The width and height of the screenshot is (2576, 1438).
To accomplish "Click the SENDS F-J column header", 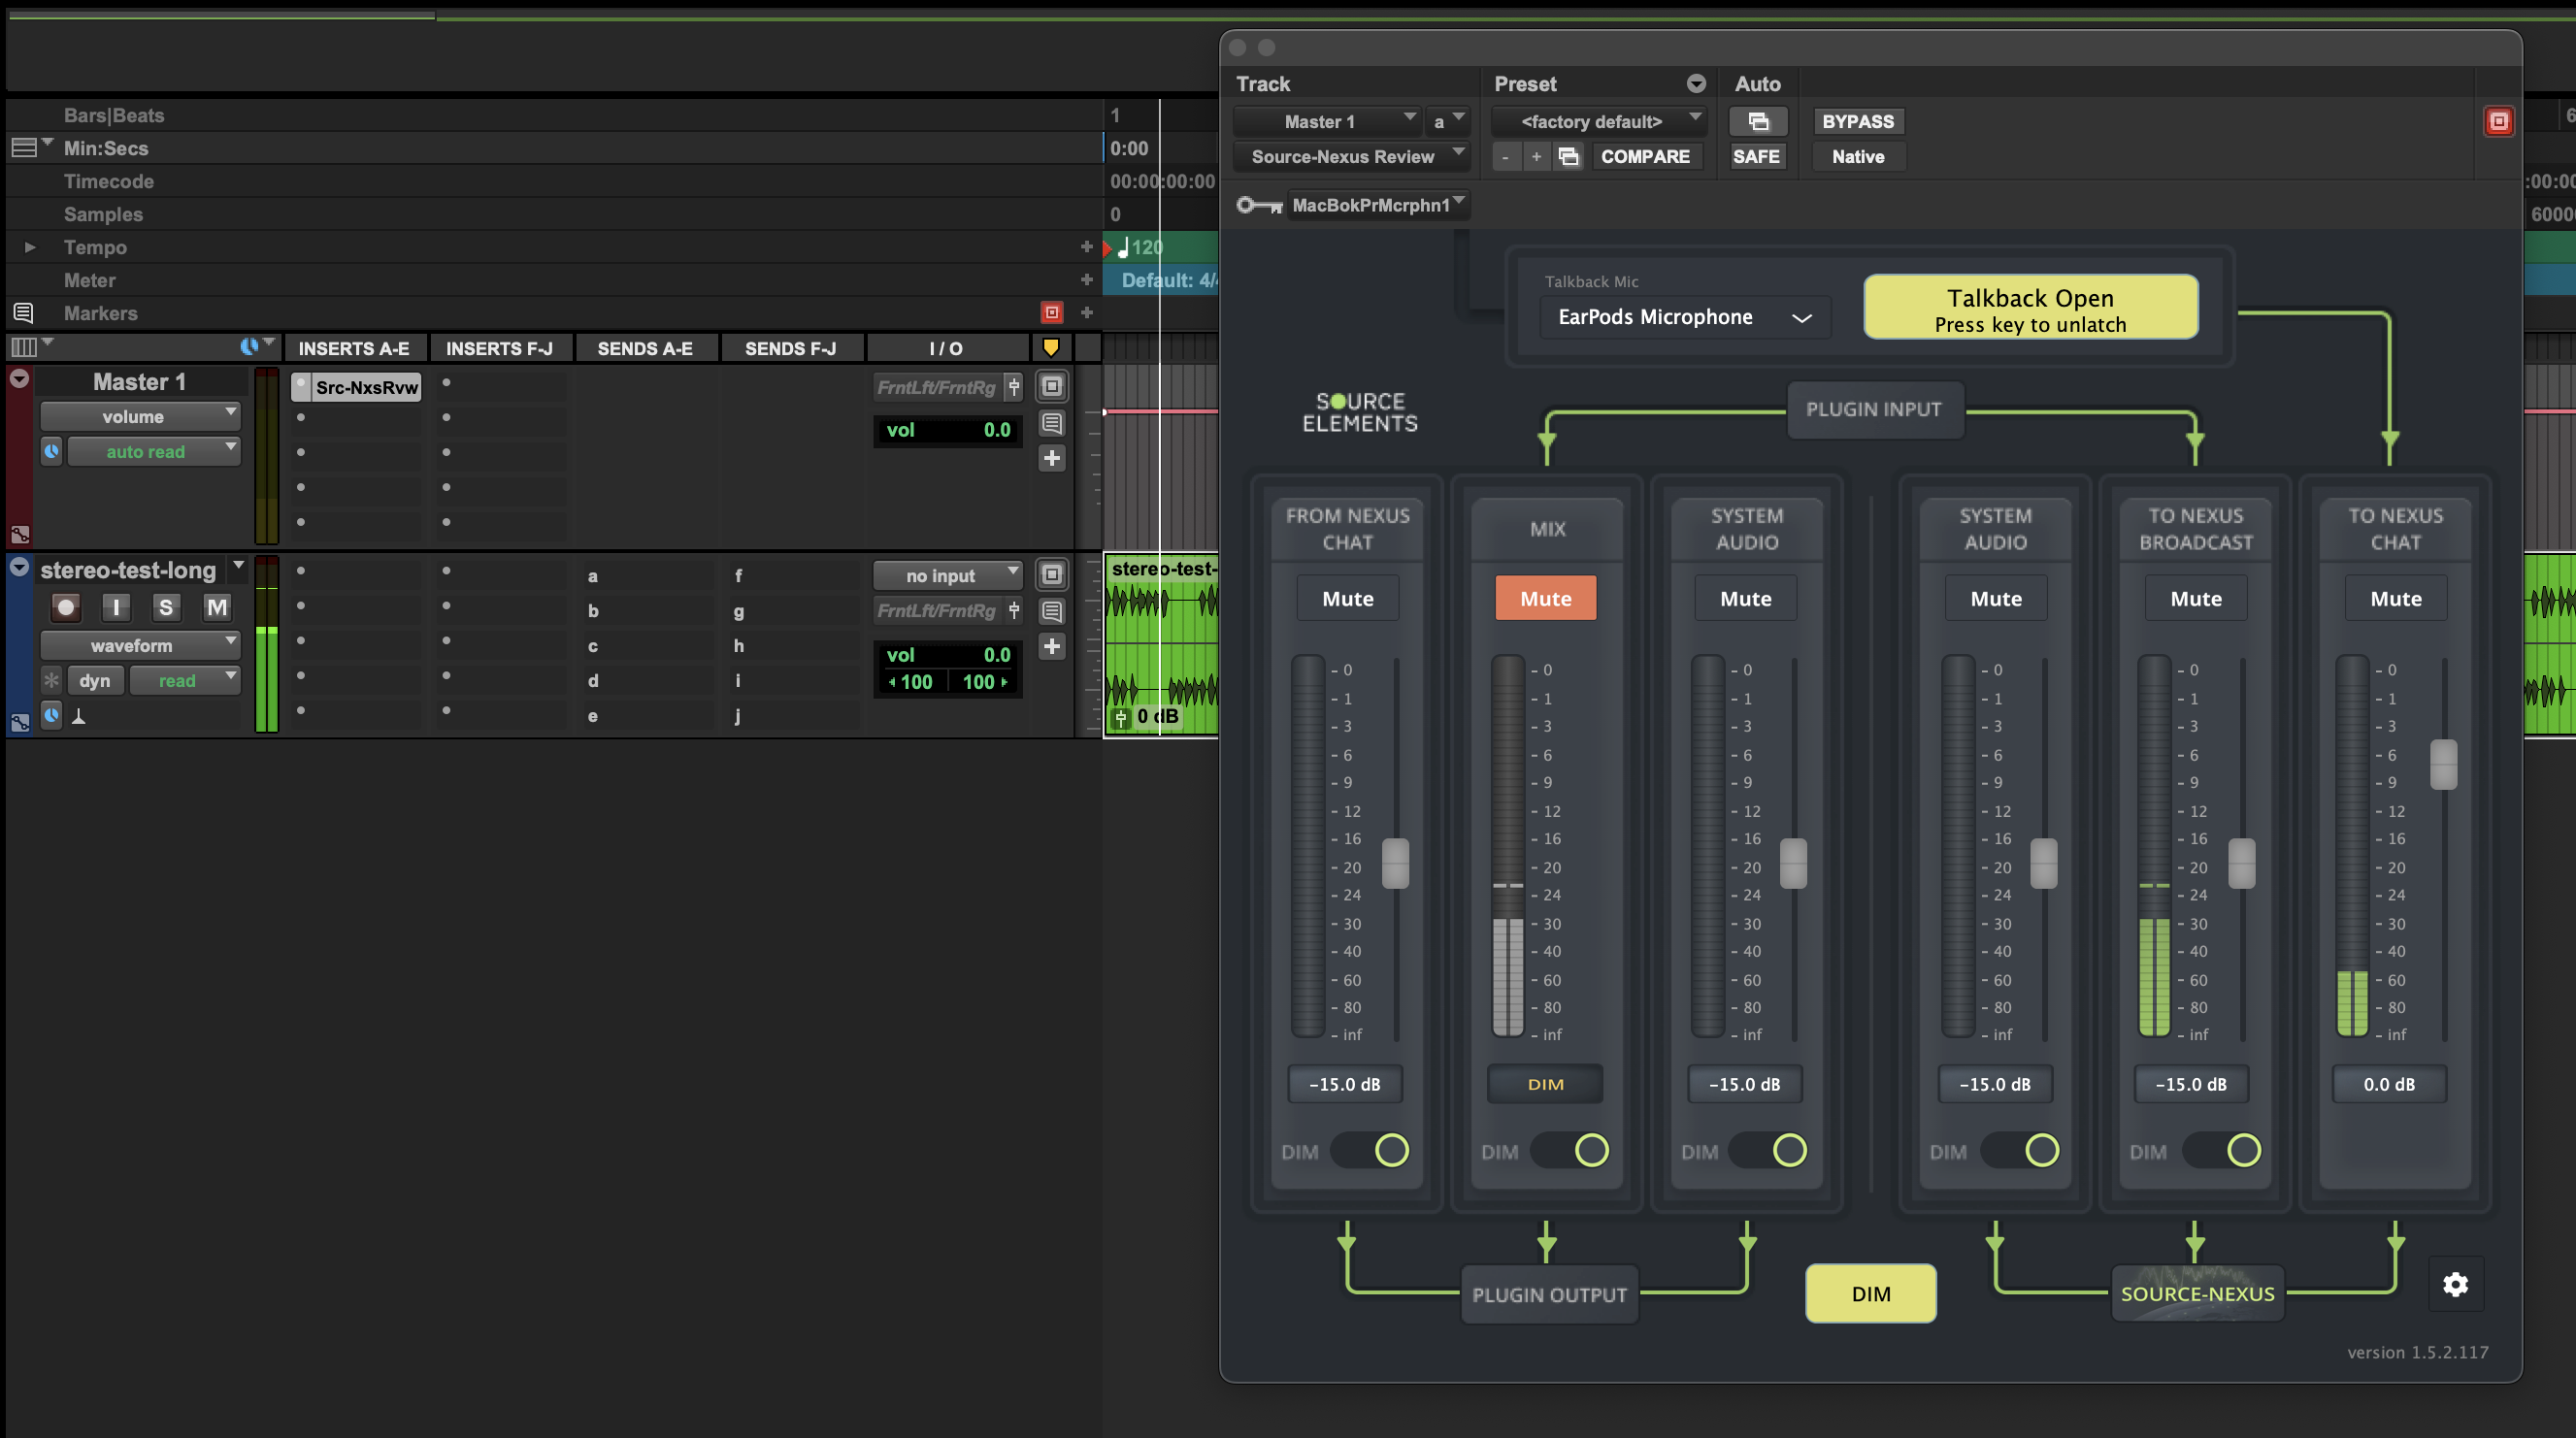I will coord(790,348).
